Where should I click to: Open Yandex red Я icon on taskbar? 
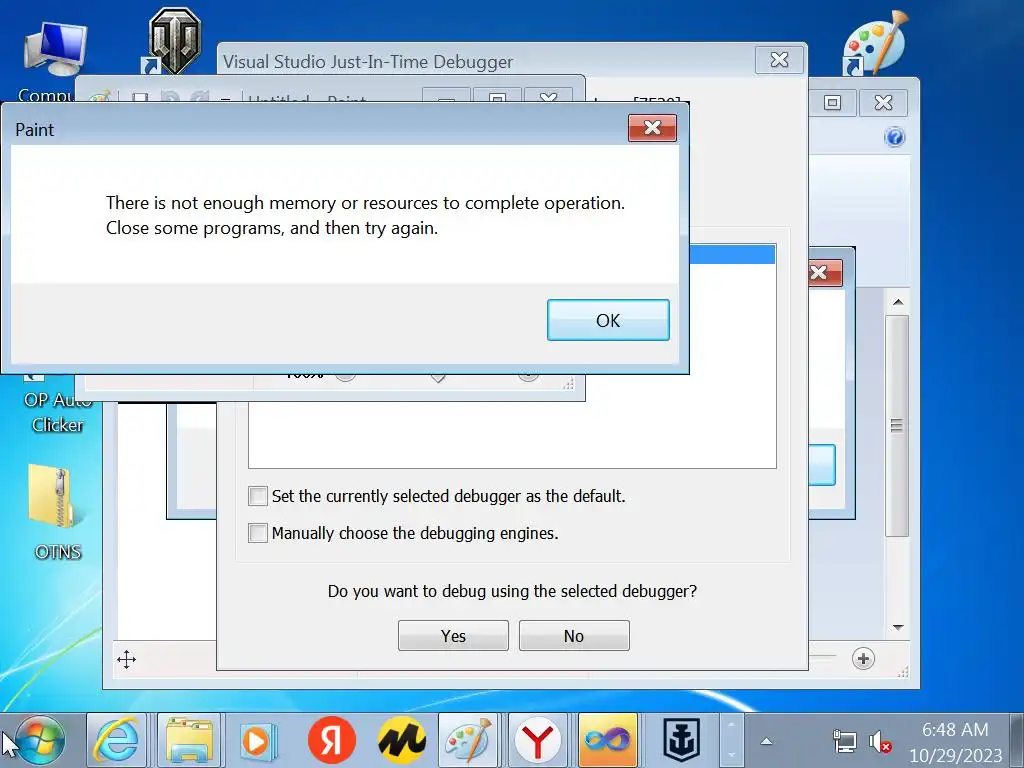pyautogui.click(x=332, y=740)
